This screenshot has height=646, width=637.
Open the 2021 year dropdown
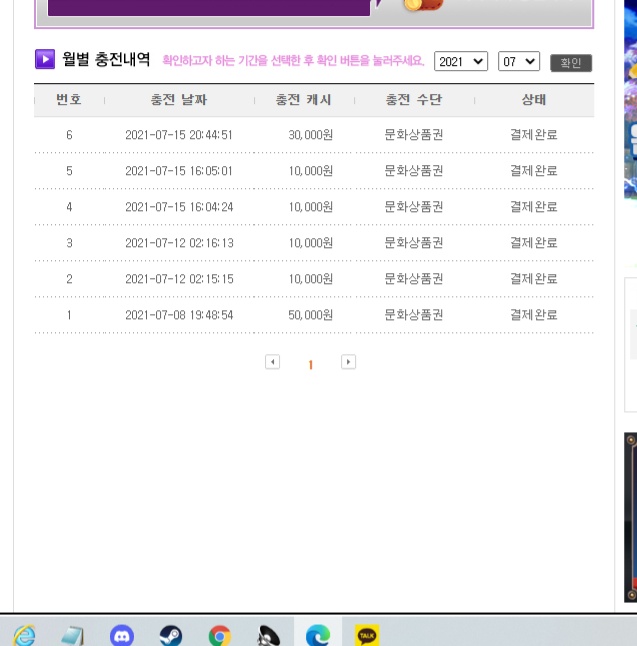461,61
